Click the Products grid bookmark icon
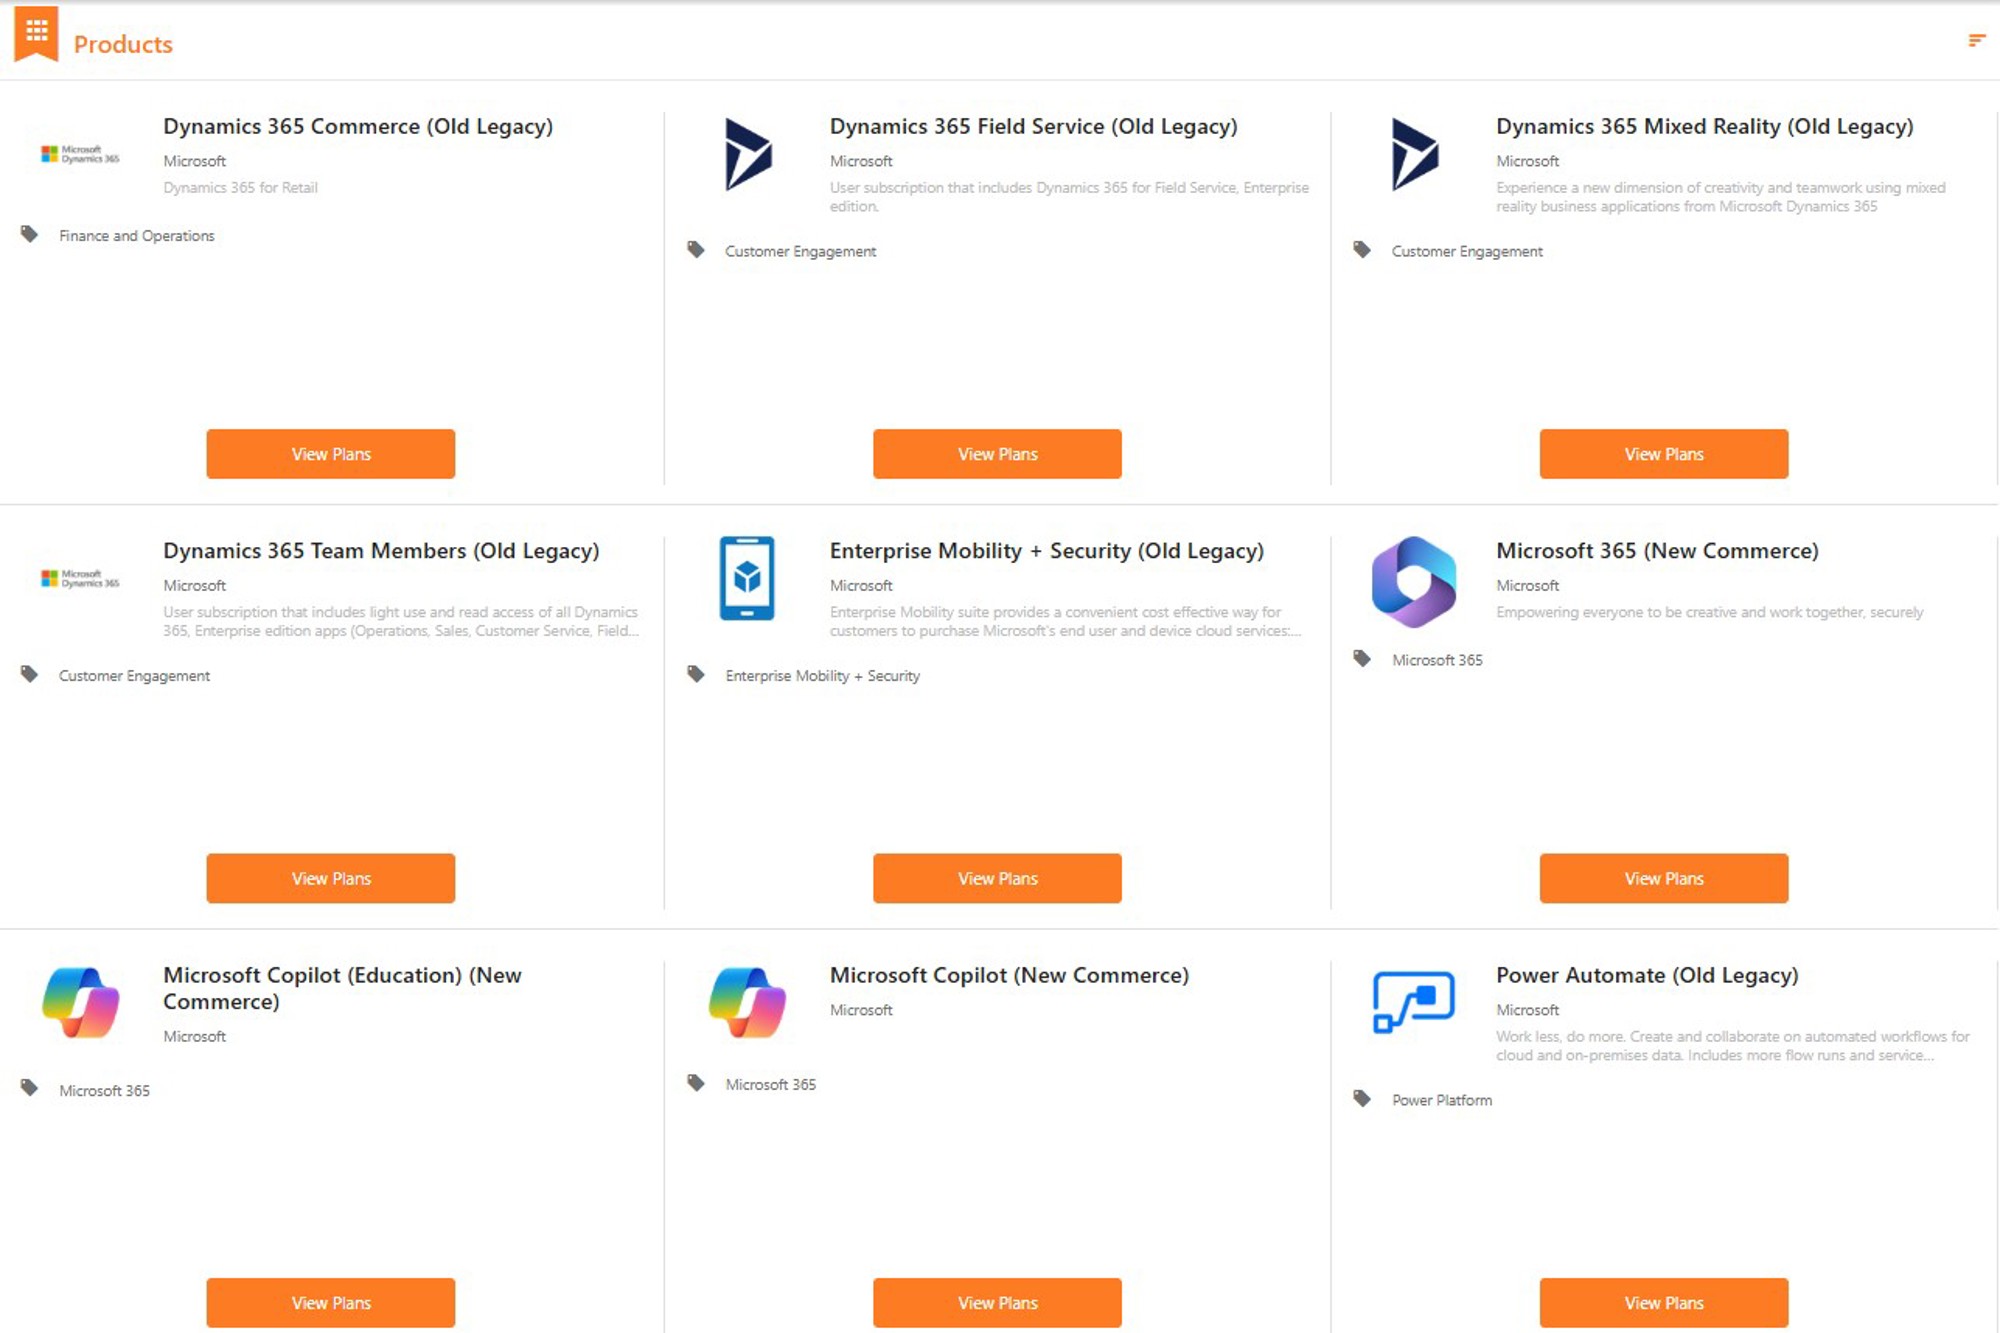 pos(37,34)
